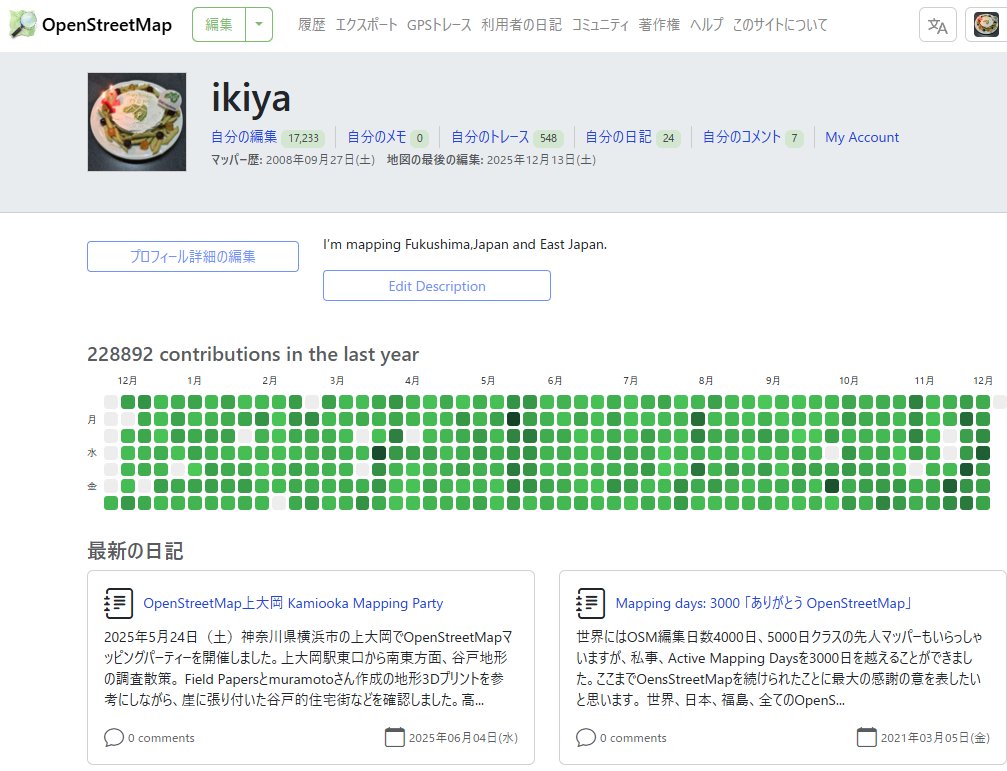1007x771 pixels.
Task: Click the Edit Description button
Action: pyautogui.click(x=437, y=286)
